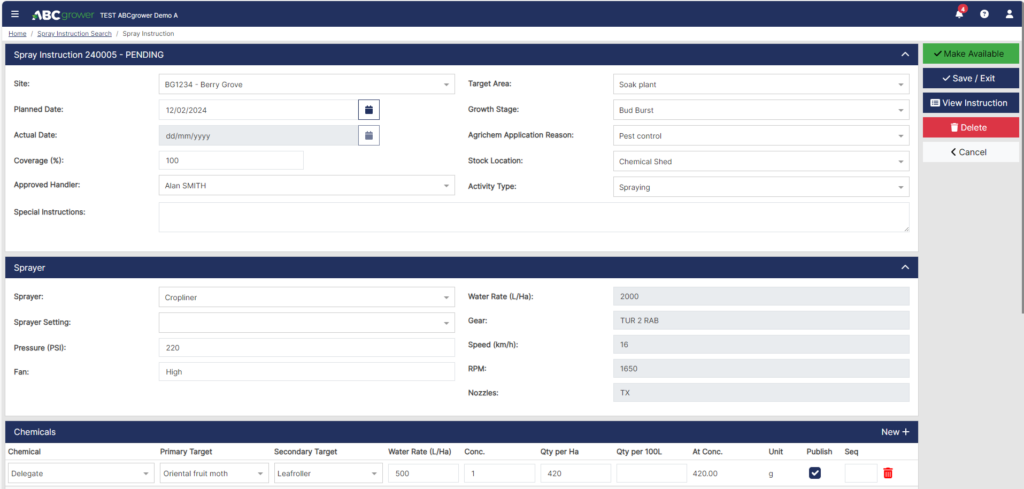Click the Actual Date field
The height and width of the screenshot is (489, 1024).
pyautogui.click(x=258, y=135)
